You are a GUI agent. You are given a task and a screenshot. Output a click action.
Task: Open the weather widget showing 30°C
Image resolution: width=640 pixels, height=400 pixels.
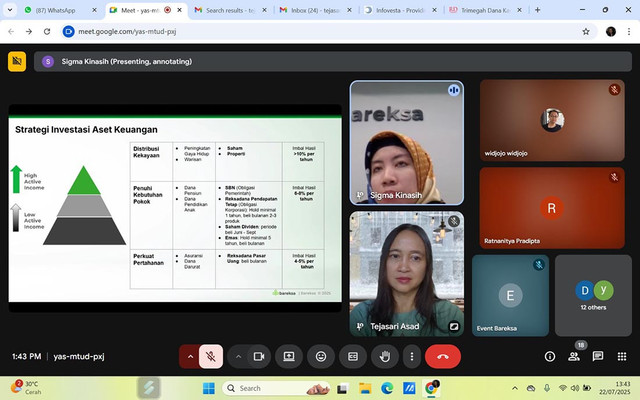click(27, 388)
